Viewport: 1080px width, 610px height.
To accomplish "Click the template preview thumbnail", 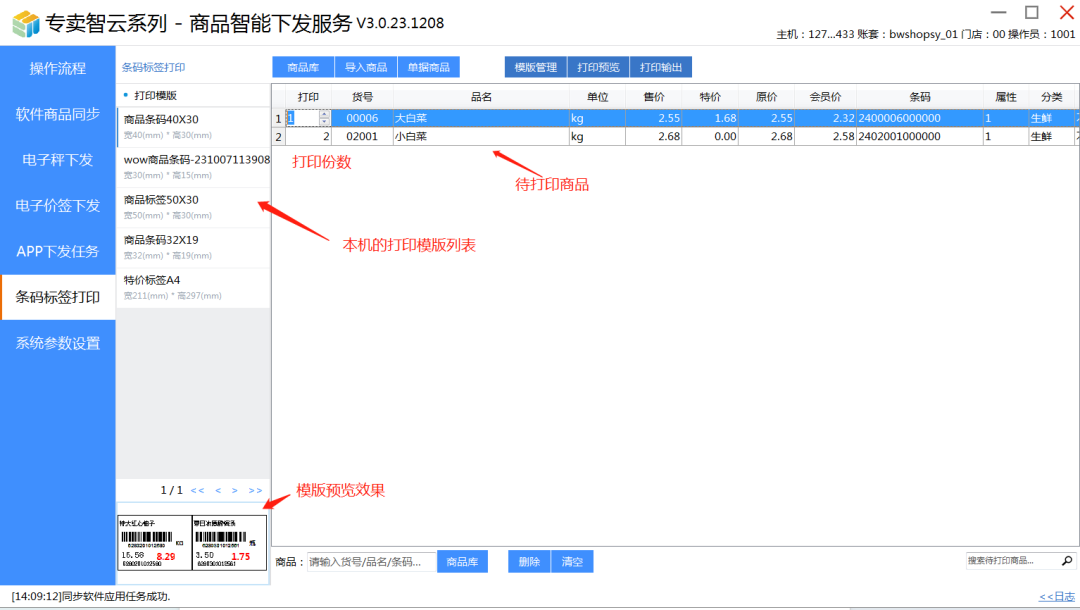I will pyautogui.click(x=192, y=543).
